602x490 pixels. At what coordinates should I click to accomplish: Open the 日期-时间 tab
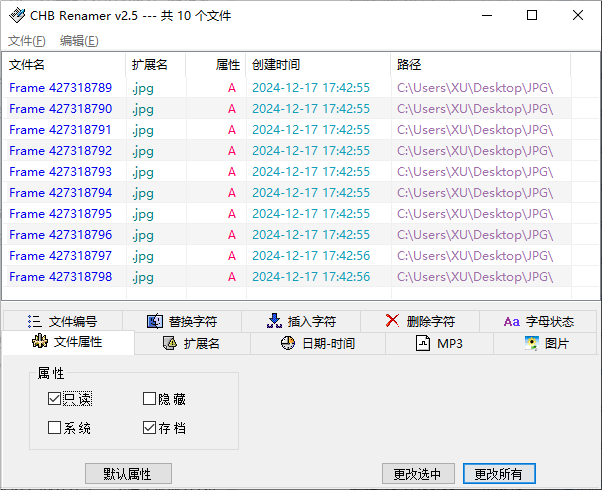coord(318,343)
